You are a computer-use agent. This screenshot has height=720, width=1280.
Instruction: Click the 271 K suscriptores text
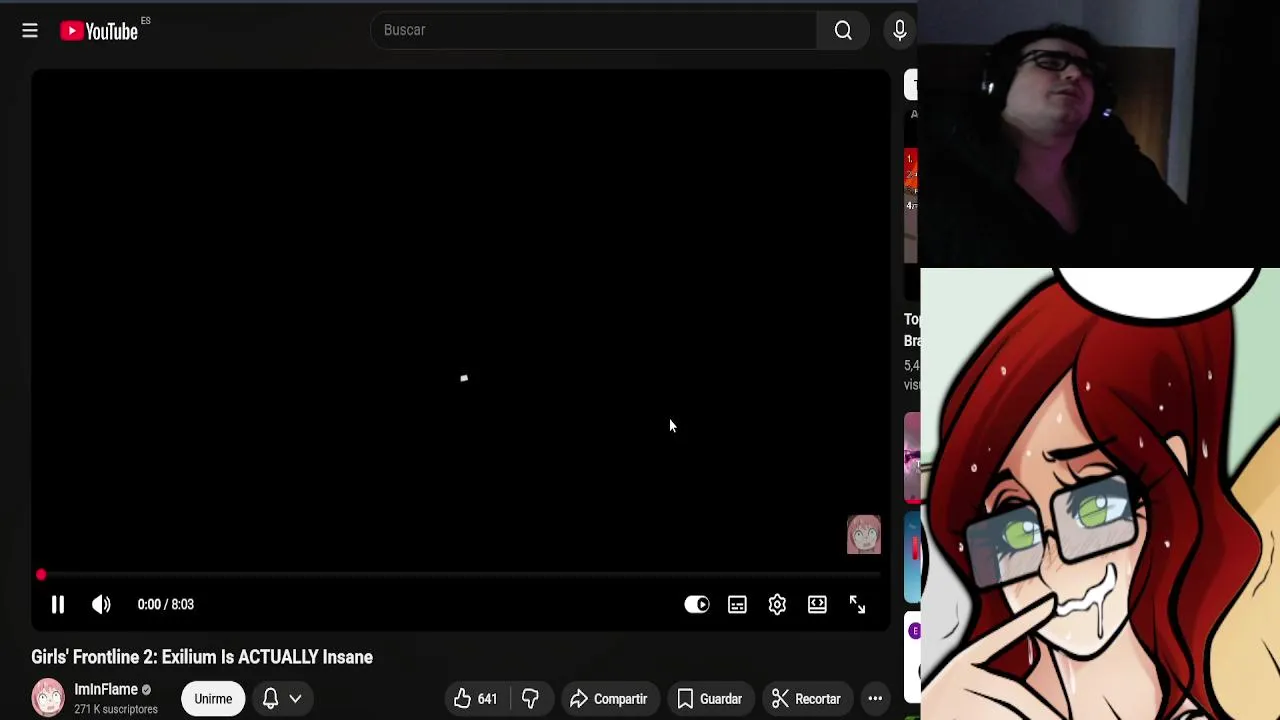116,709
